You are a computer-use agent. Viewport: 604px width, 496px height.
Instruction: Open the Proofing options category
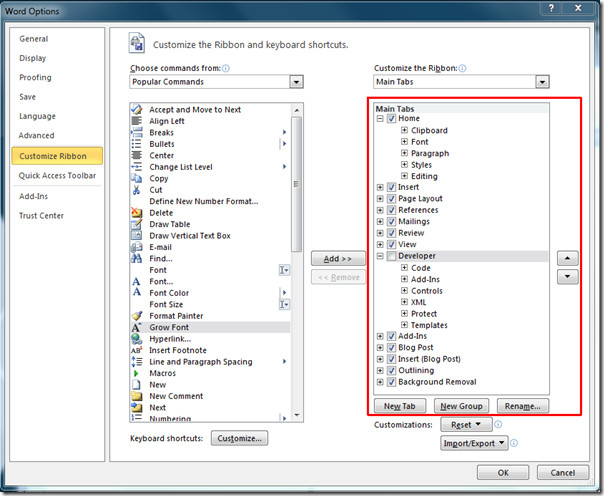(35, 77)
